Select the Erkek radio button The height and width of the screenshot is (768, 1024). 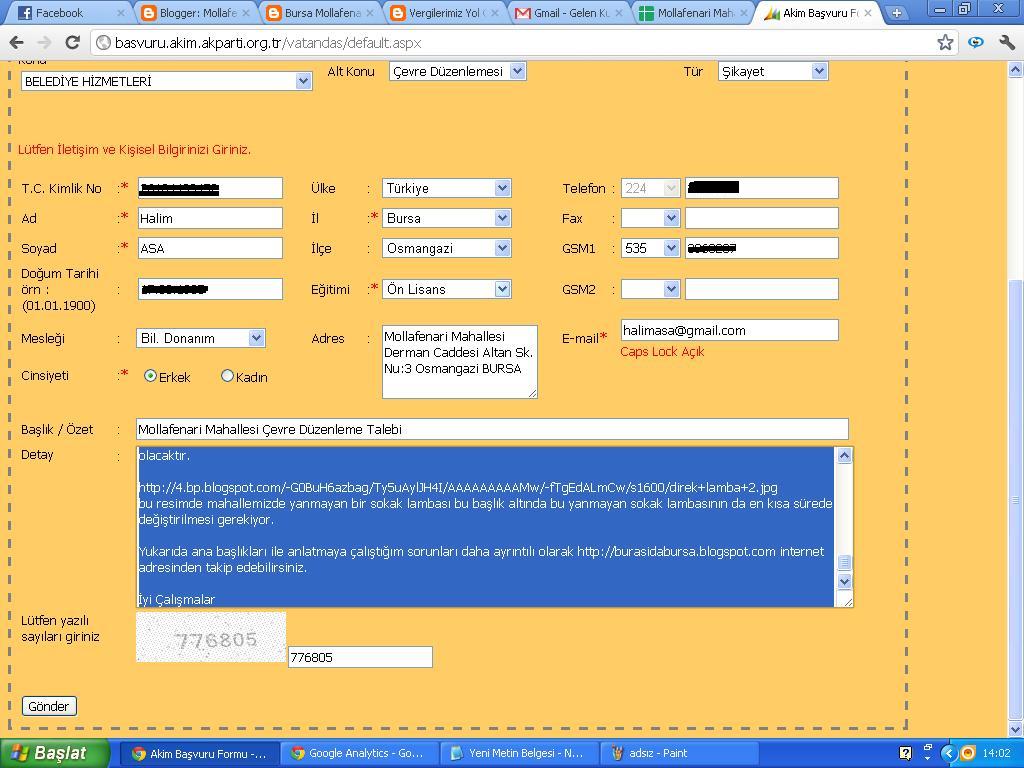tap(150, 376)
